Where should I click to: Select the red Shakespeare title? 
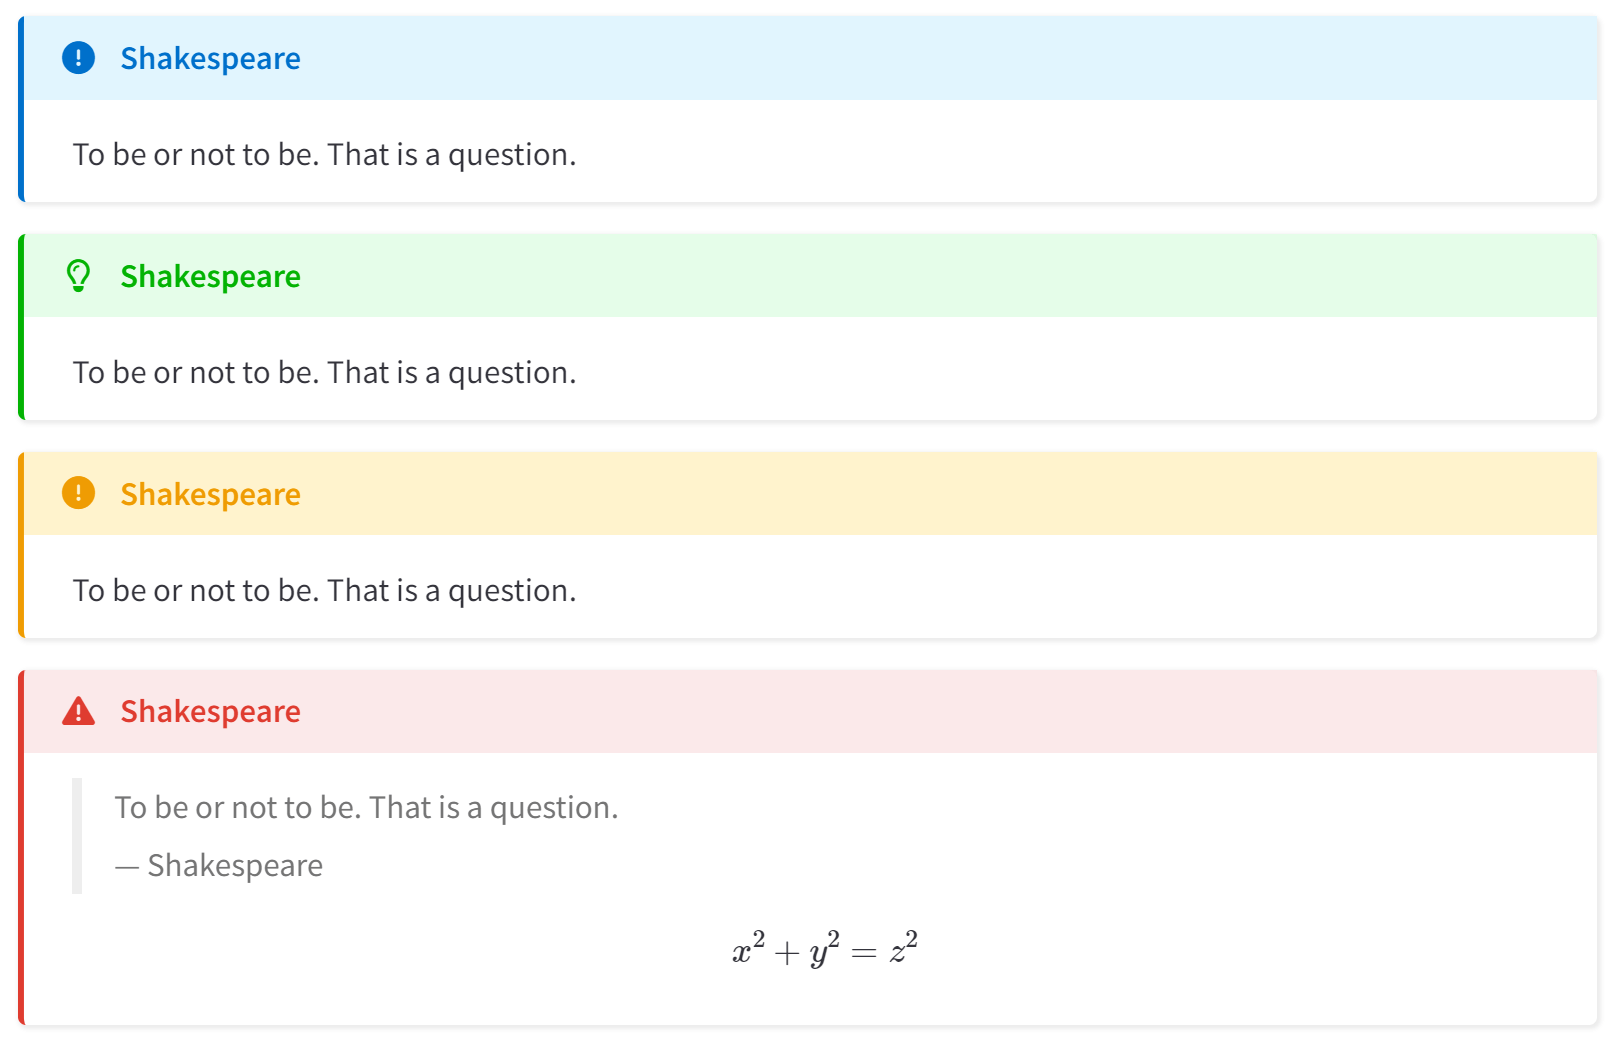pyautogui.click(x=210, y=712)
